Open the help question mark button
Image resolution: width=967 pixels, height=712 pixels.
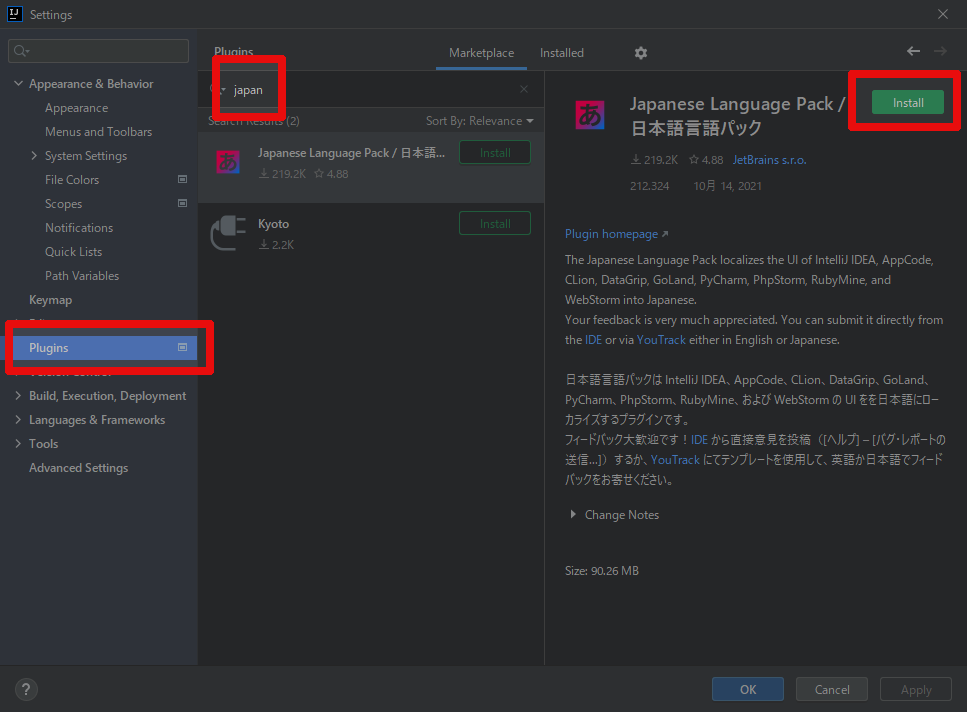pyautogui.click(x=26, y=689)
